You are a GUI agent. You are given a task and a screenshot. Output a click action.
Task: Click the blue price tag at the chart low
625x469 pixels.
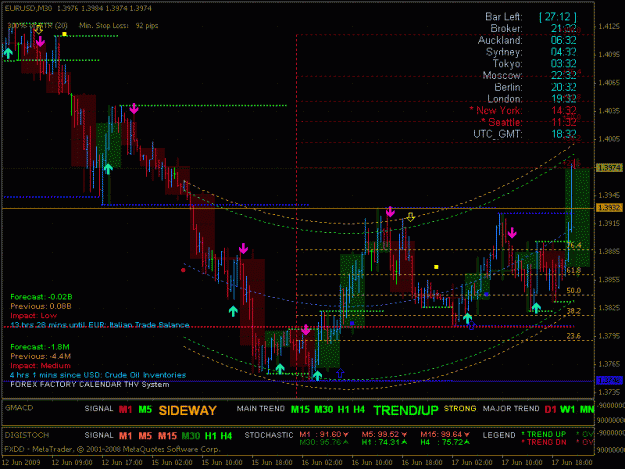point(609,381)
